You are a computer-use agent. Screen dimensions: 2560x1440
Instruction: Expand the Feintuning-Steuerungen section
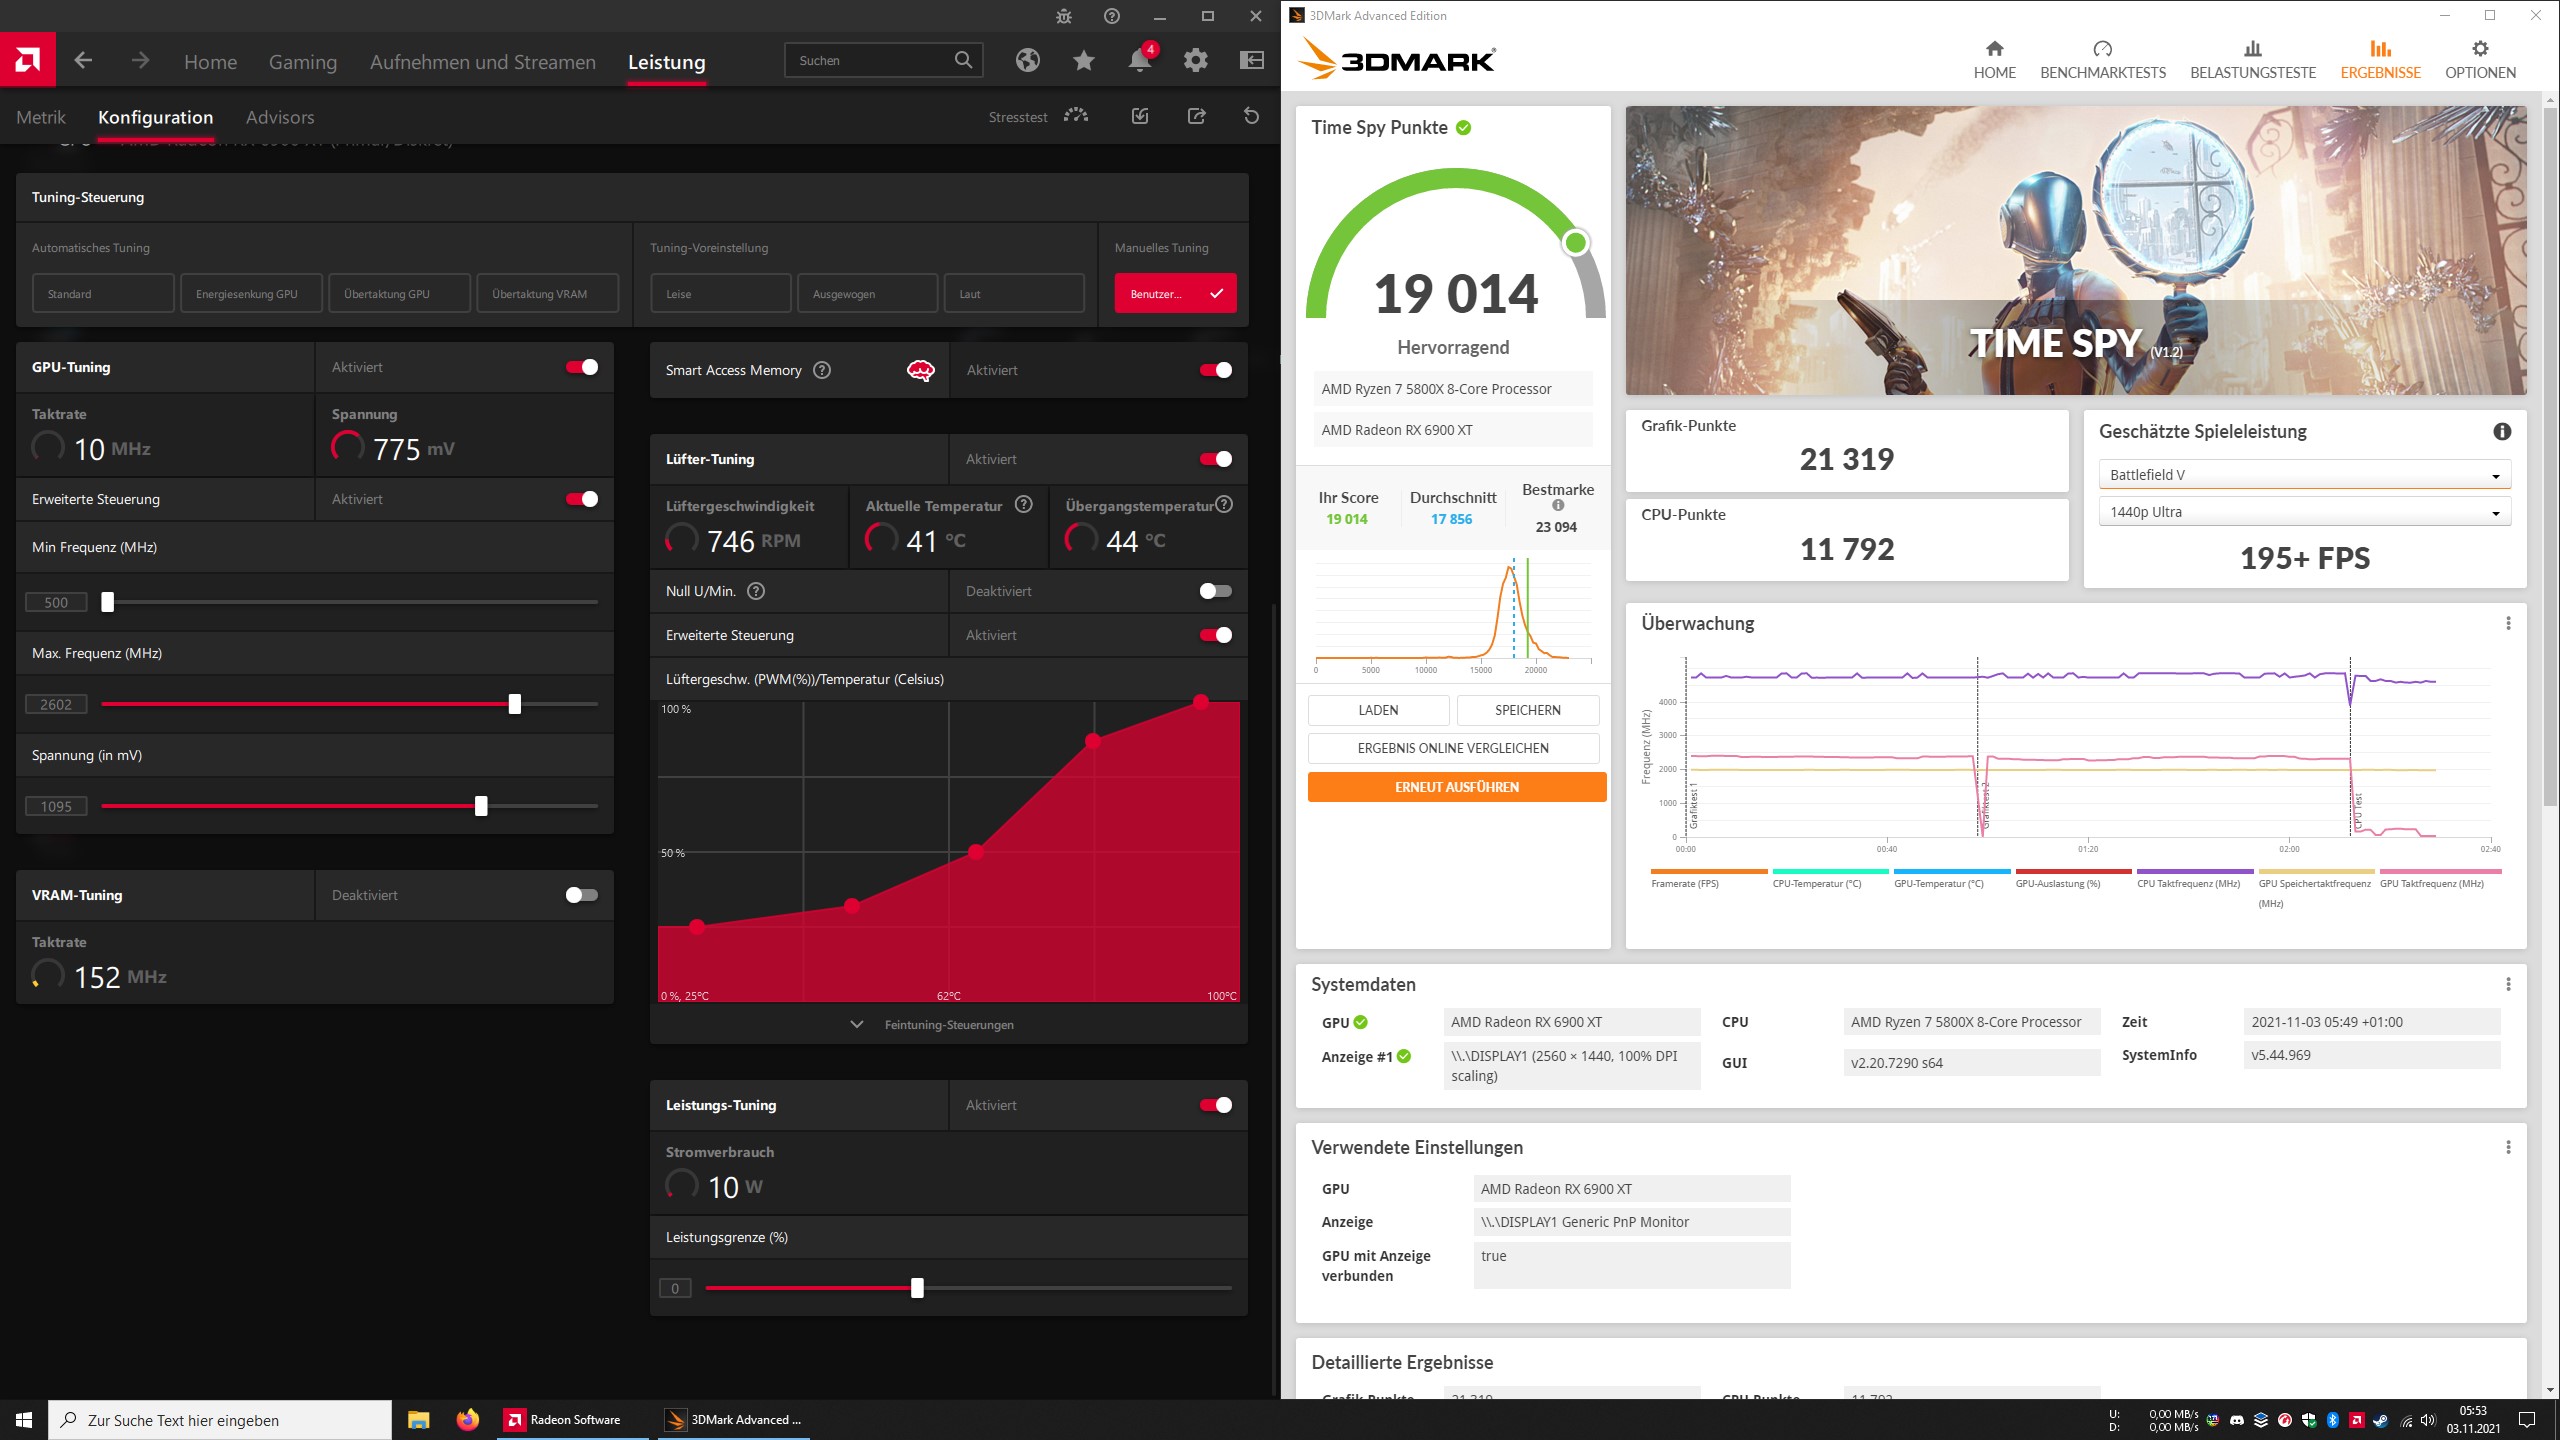tap(948, 1025)
